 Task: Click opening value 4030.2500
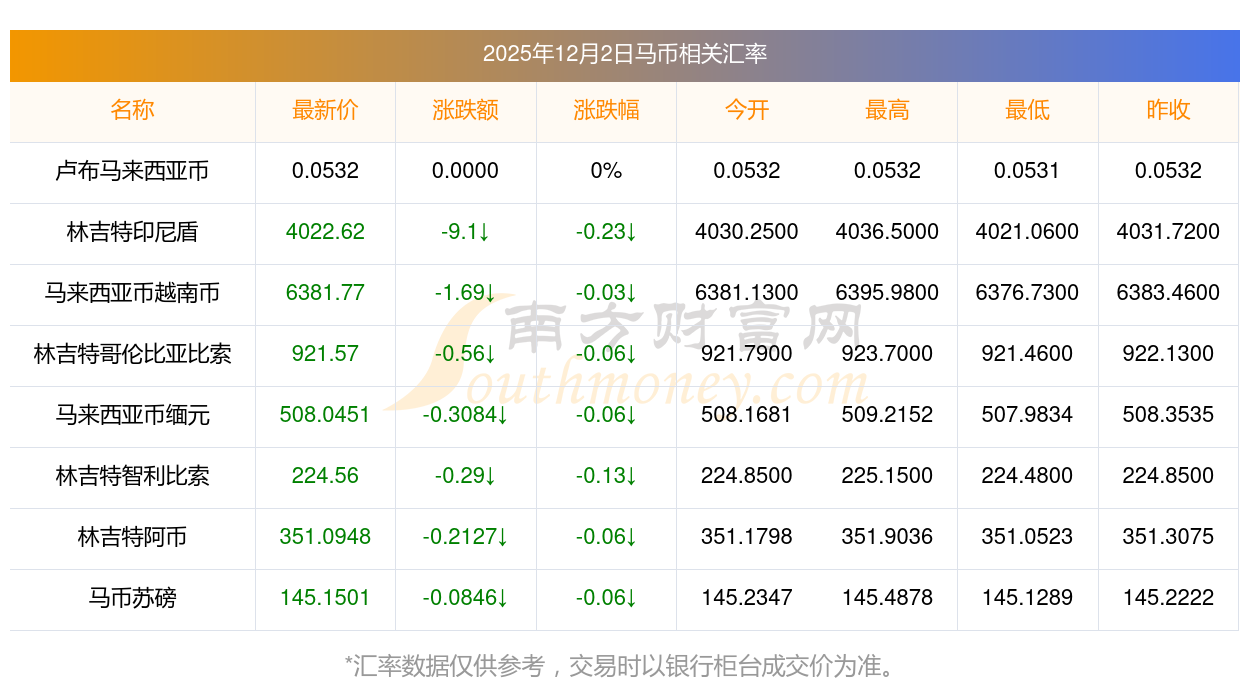pyautogui.click(x=747, y=232)
